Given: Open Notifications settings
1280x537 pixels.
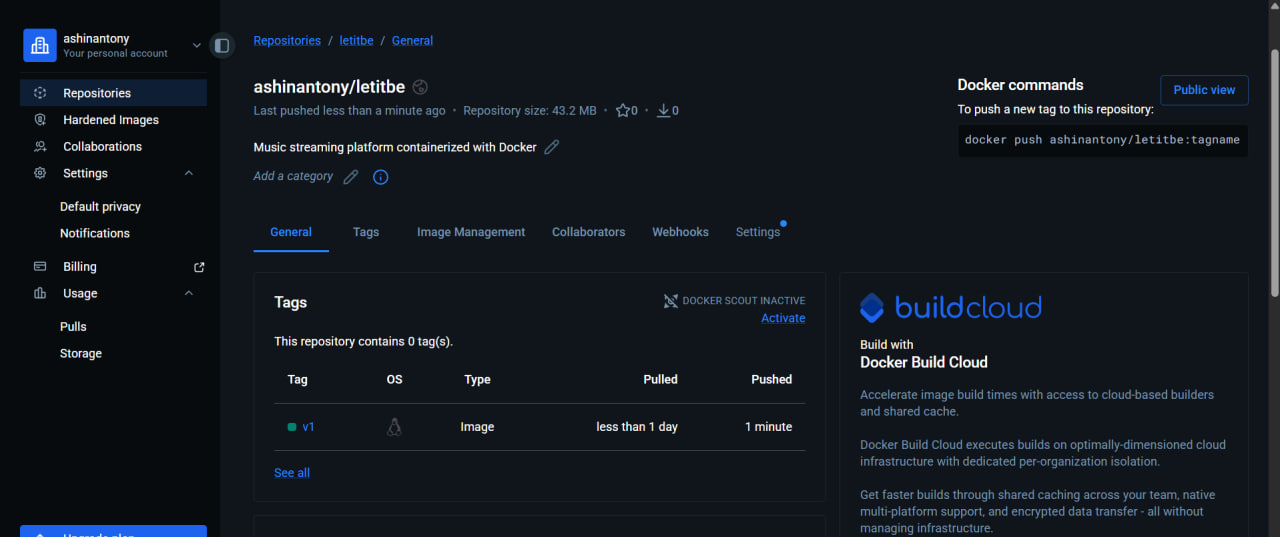Looking at the screenshot, I should coord(95,233).
